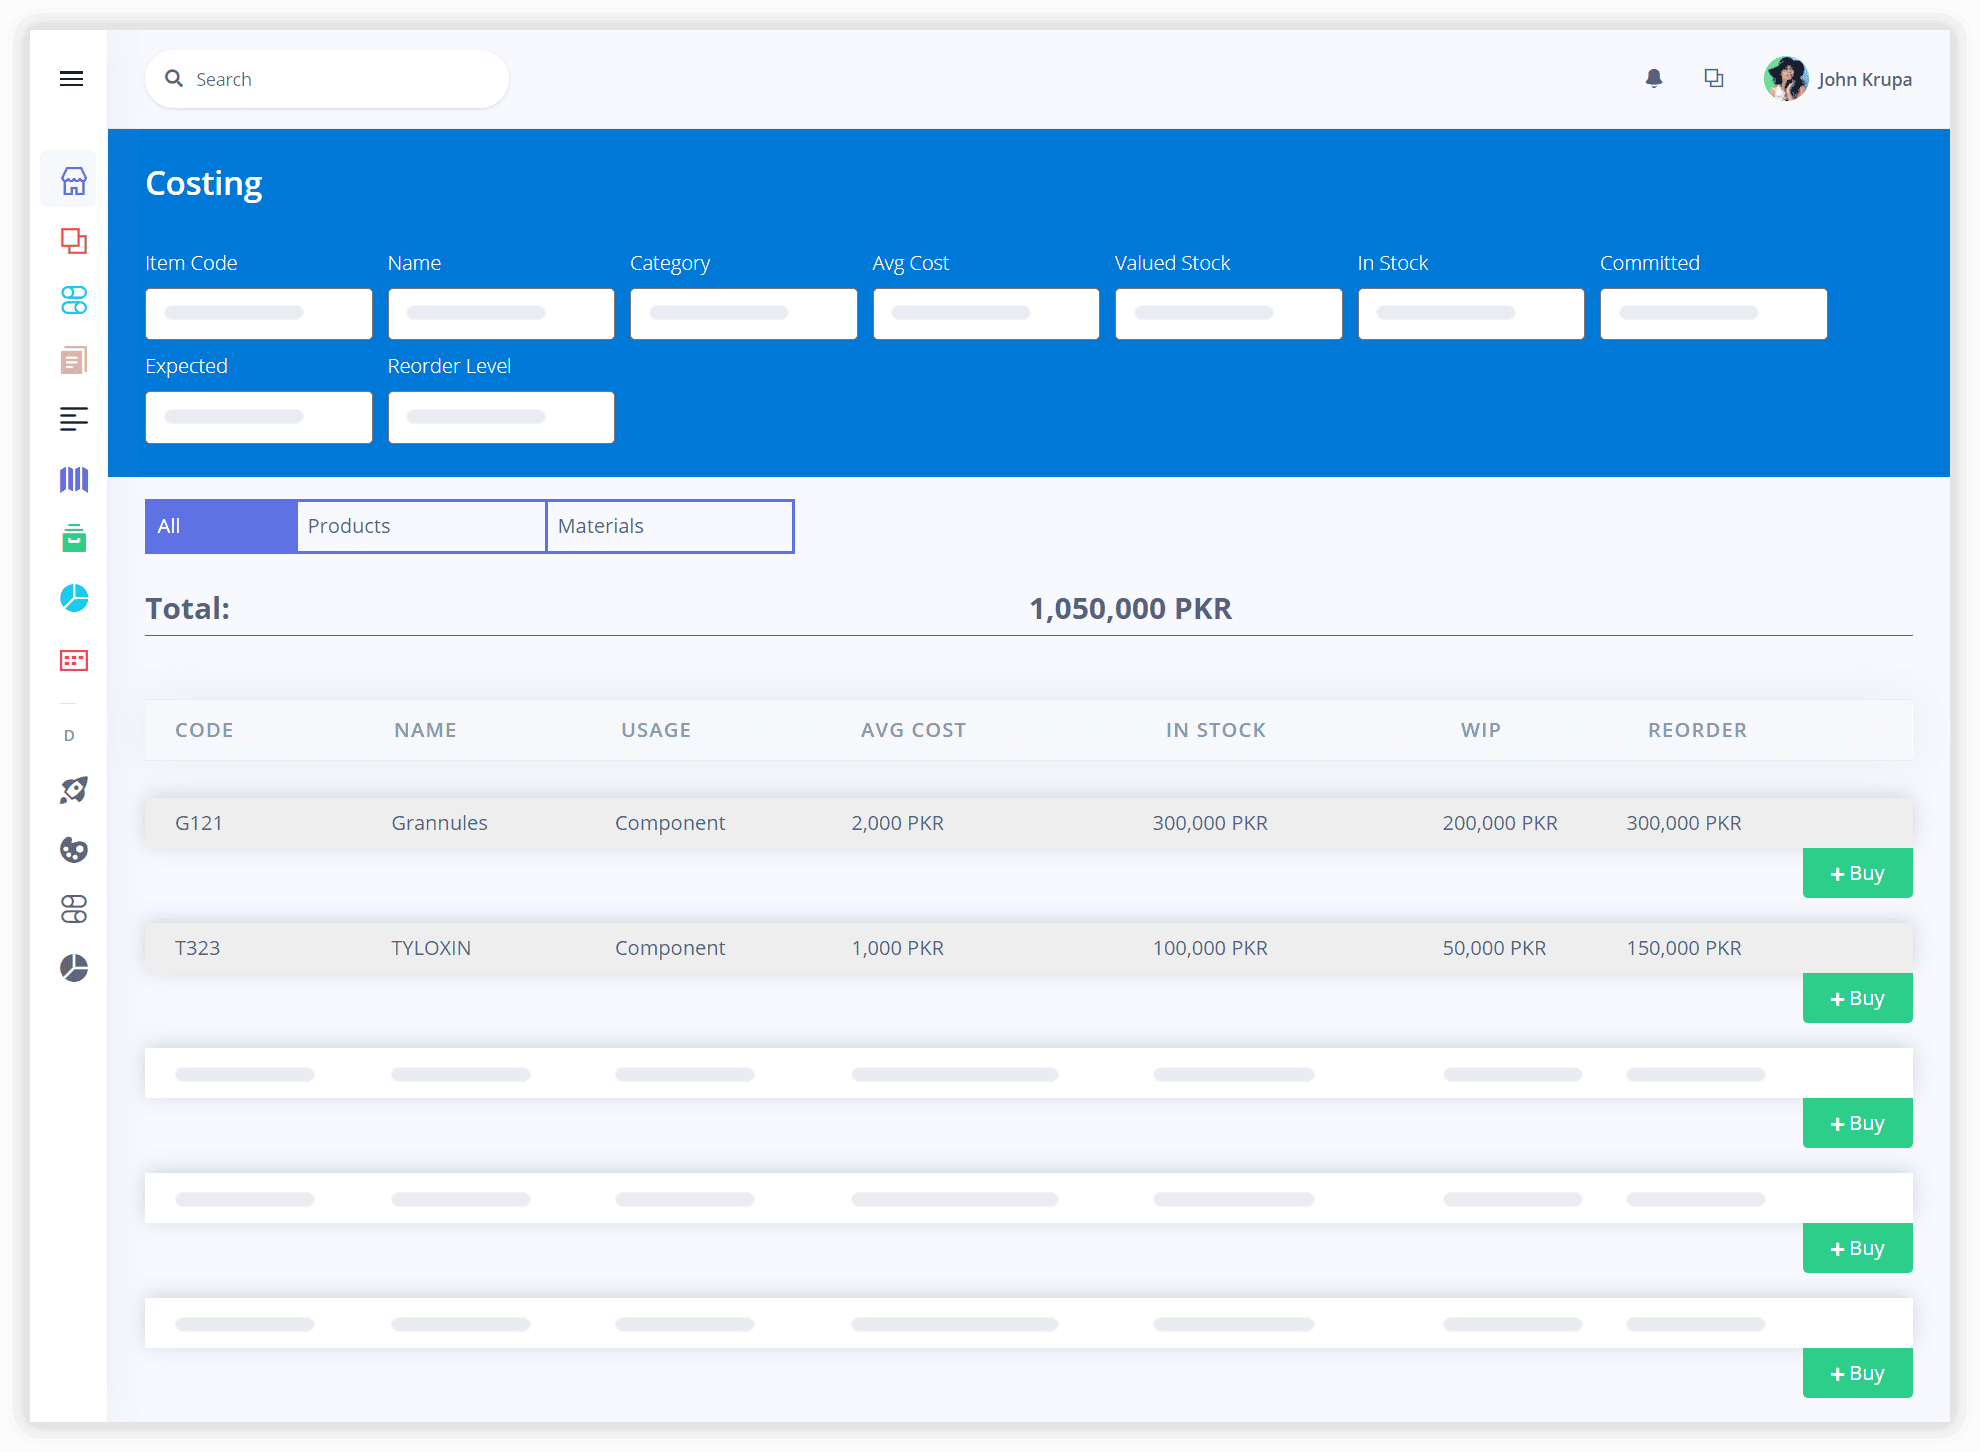Click the IN STOCK column header
This screenshot has width=1980, height=1452.
tap(1216, 730)
